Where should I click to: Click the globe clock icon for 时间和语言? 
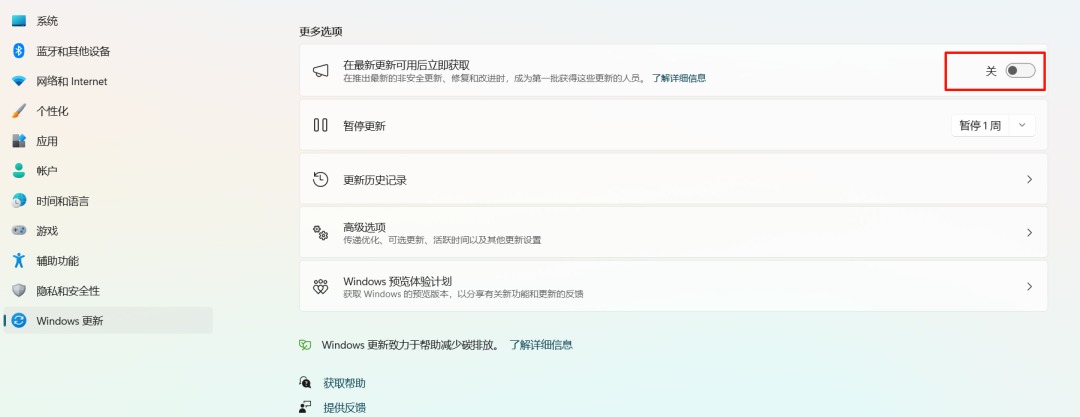pyautogui.click(x=19, y=201)
